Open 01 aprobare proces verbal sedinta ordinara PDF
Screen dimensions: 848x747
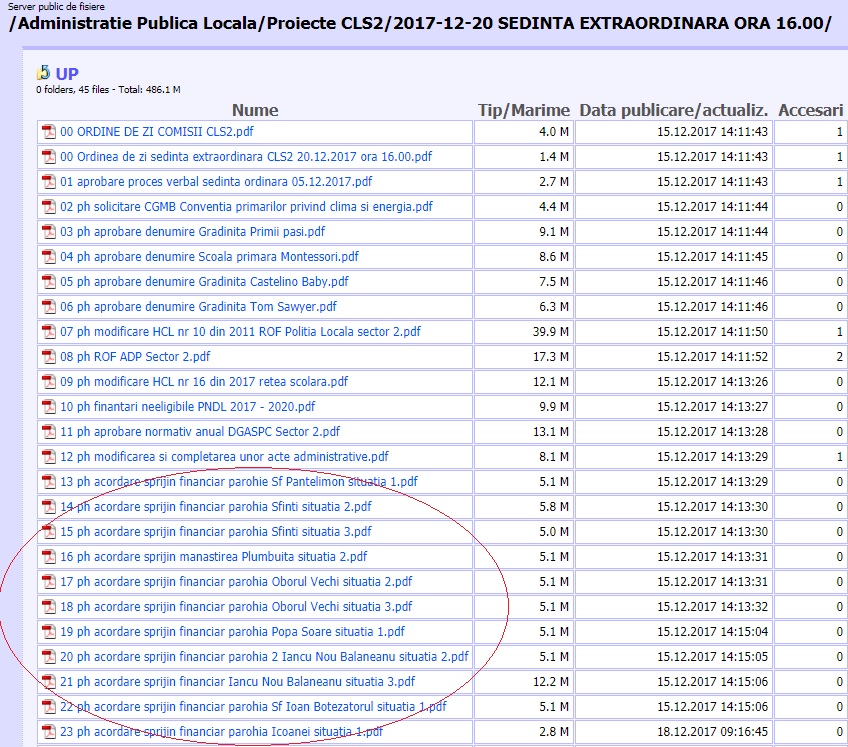click(216, 182)
